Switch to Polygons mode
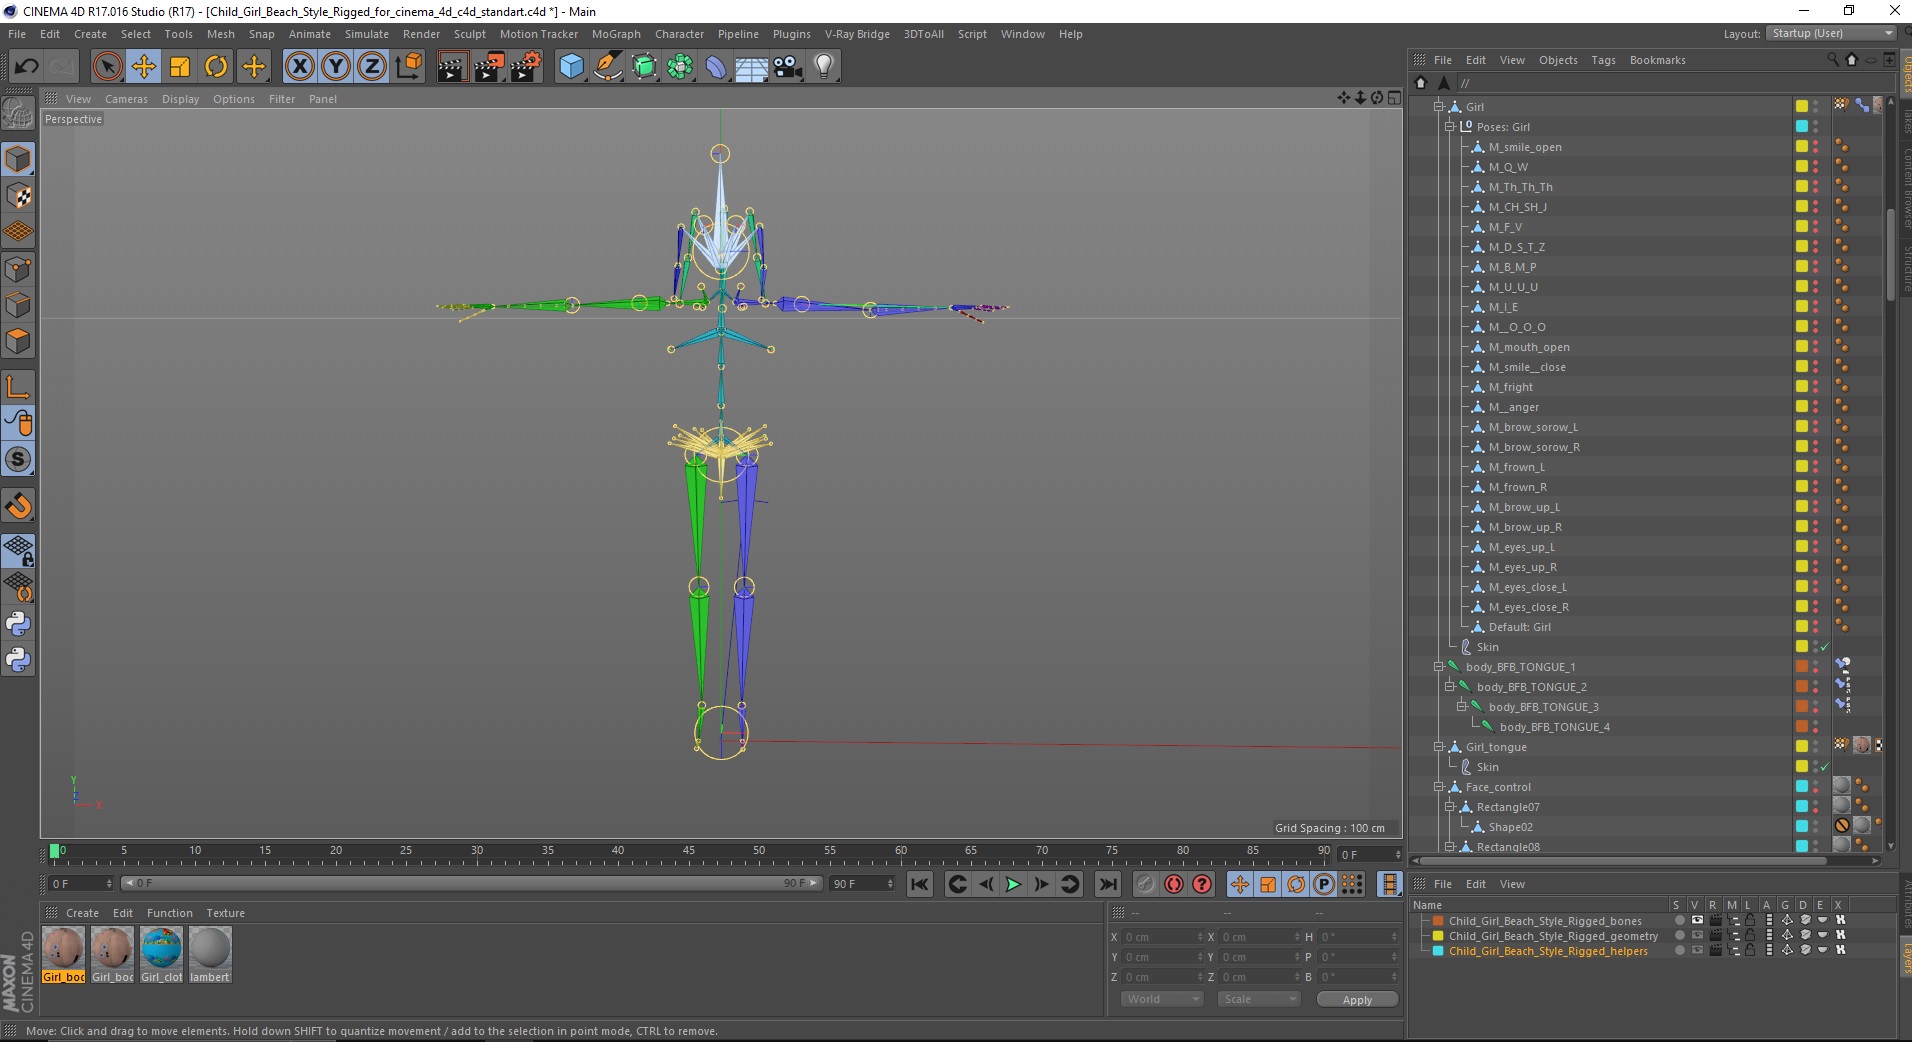This screenshot has width=1912, height=1042. tap(18, 341)
